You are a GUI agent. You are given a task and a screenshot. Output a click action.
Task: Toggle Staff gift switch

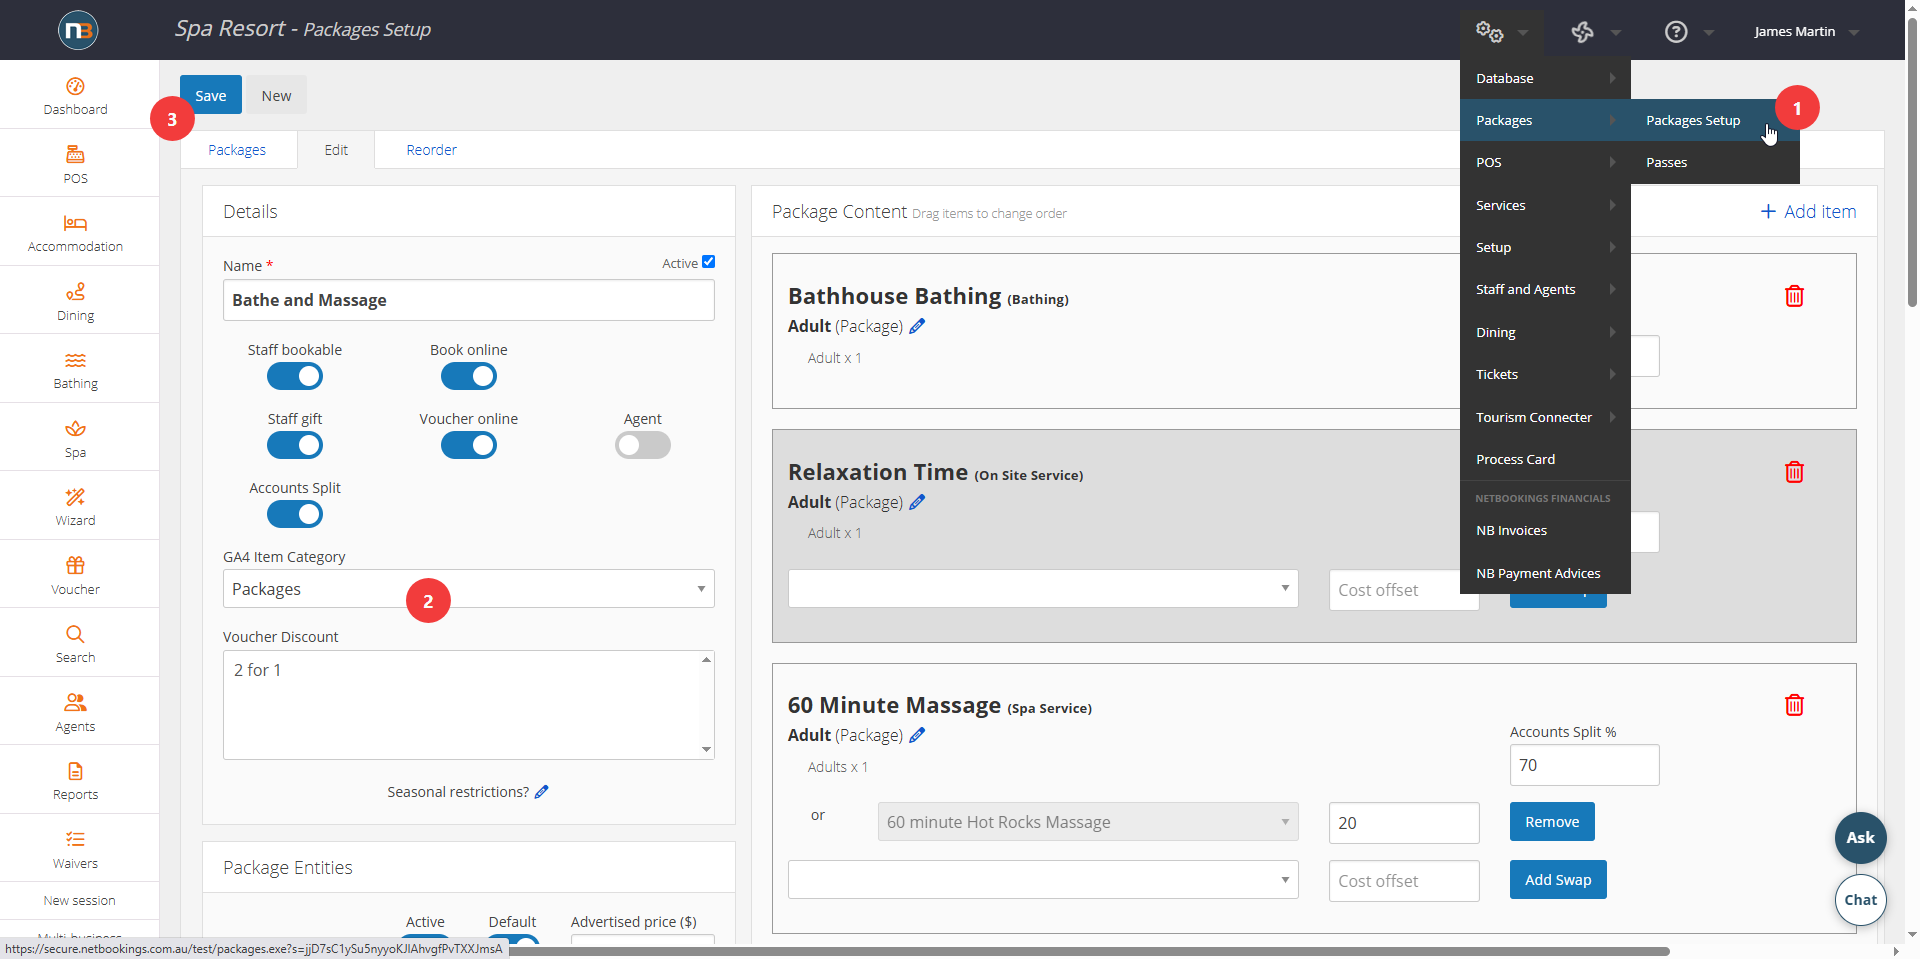[x=295, y=446]
